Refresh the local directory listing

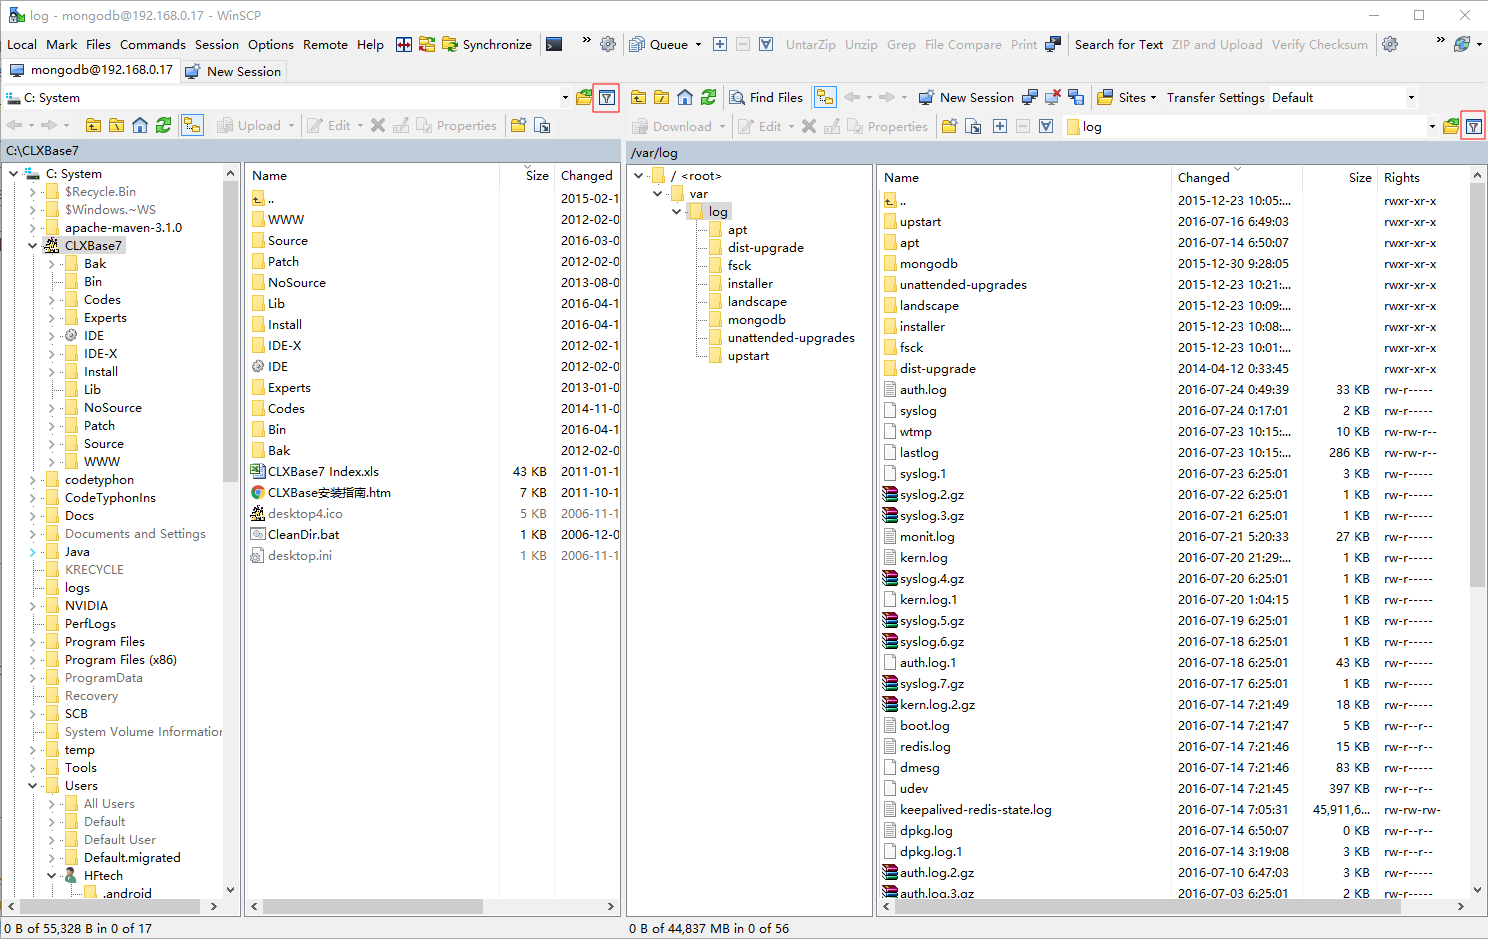tap(164, 126)
